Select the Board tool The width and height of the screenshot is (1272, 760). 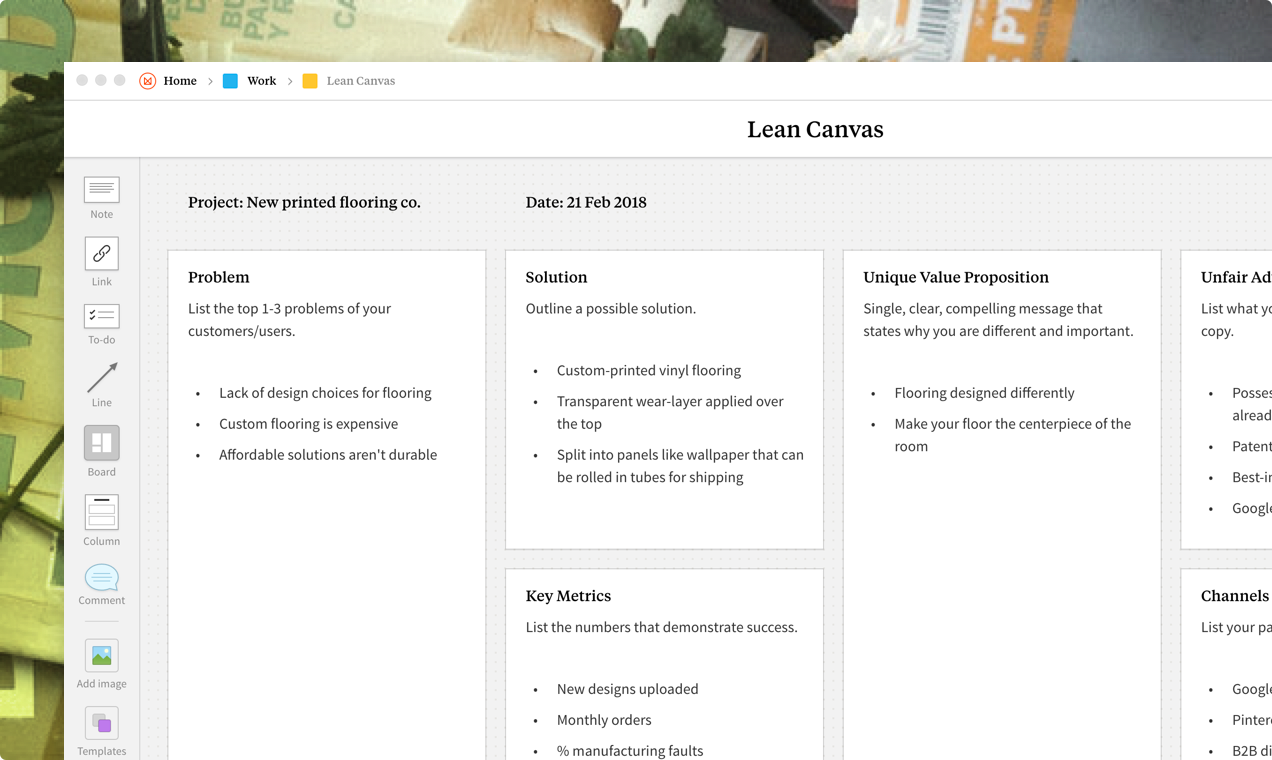pos(101,451)
